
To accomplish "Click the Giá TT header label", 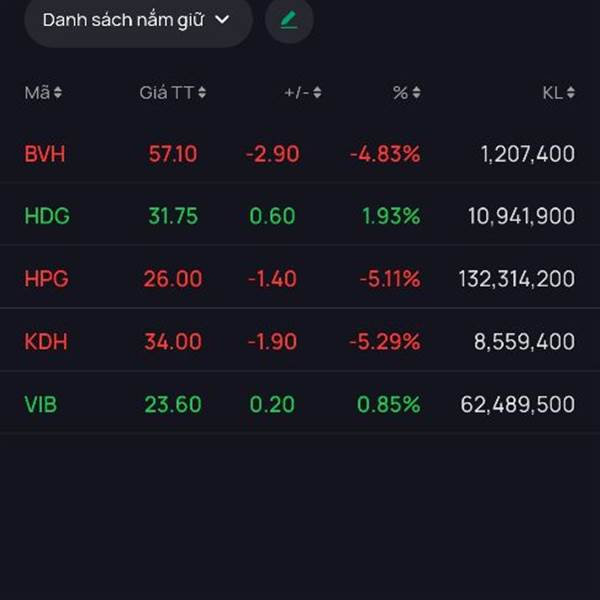I will (x=166, y=93).
